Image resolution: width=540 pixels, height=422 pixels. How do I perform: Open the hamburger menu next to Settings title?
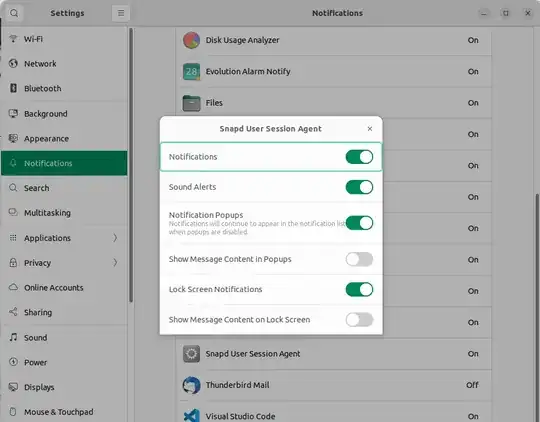point(121,13)
